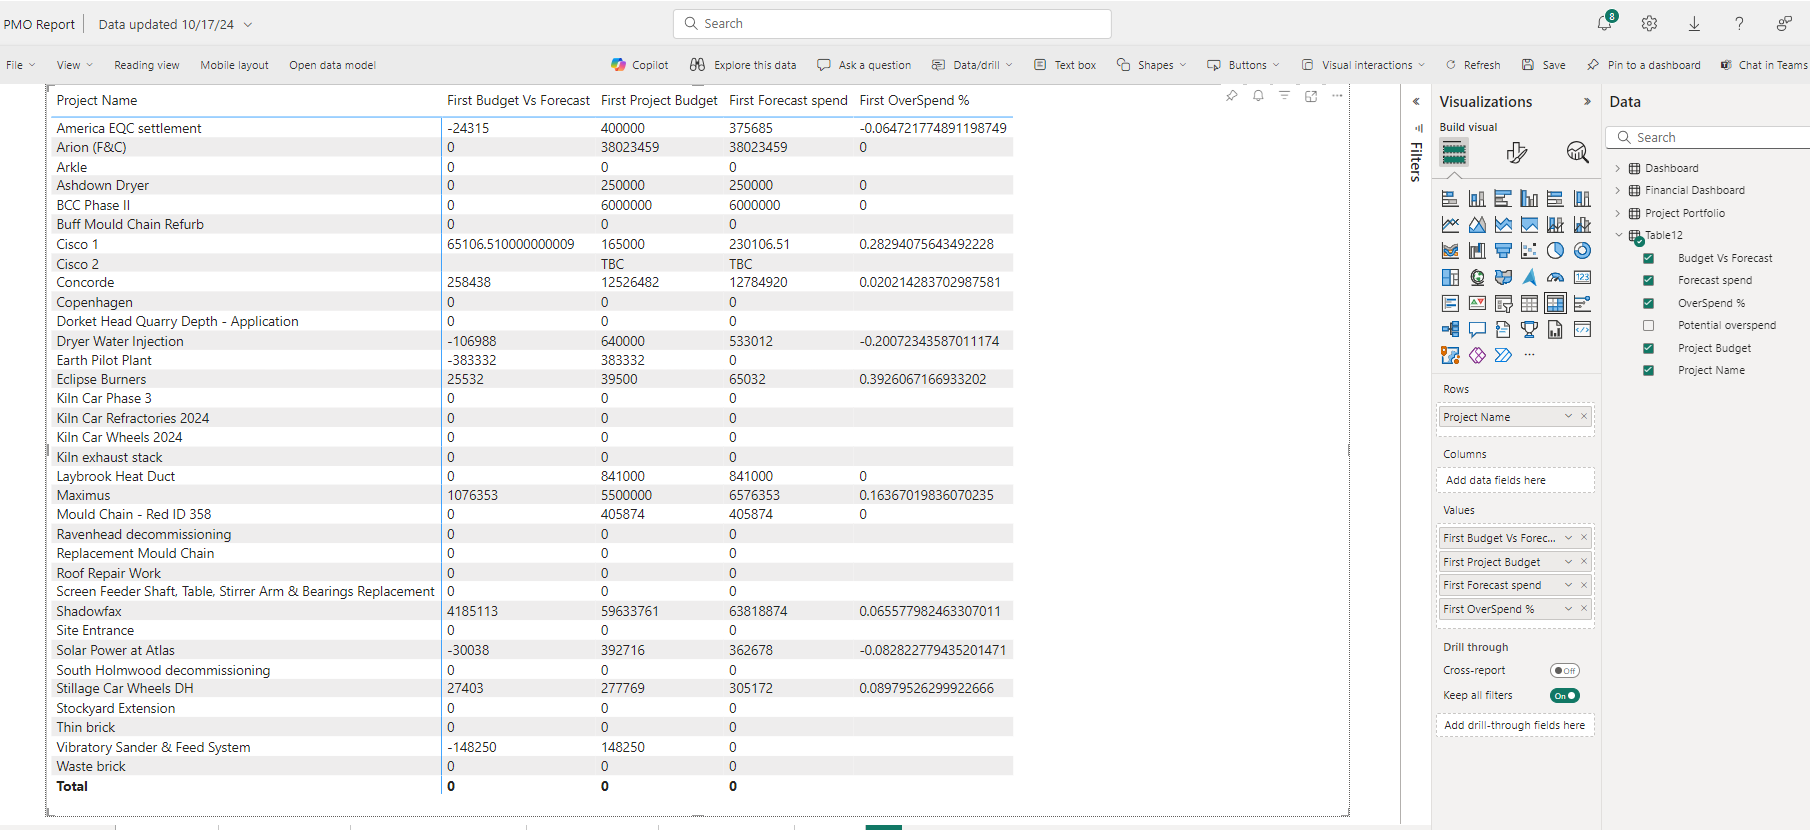Viewport: 1810px width, 830px height.
Task: Open the Analytics magnifier pane
Action: coord(1577,152)
